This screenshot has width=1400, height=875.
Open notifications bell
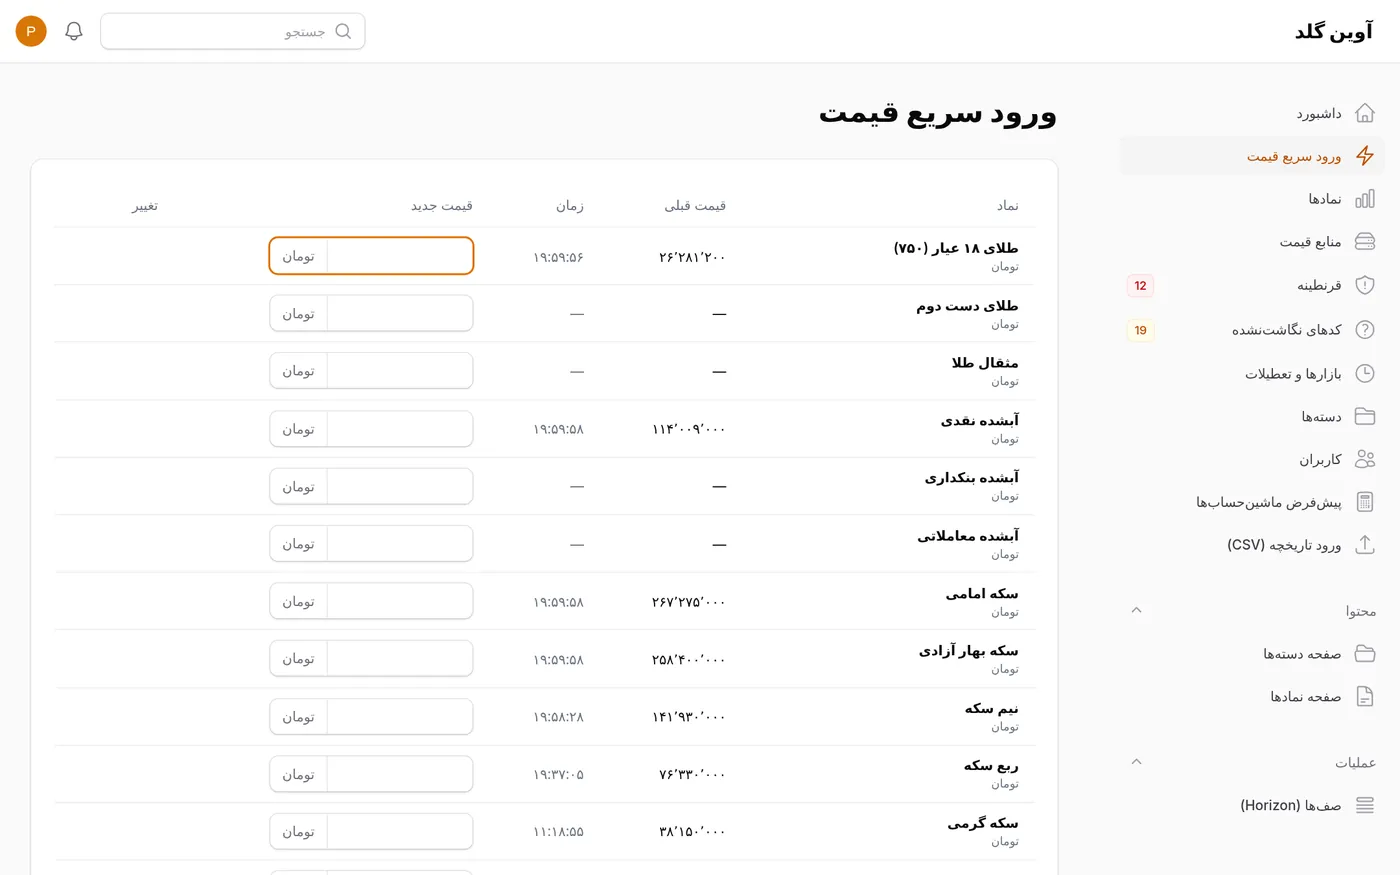click(74, 31)
